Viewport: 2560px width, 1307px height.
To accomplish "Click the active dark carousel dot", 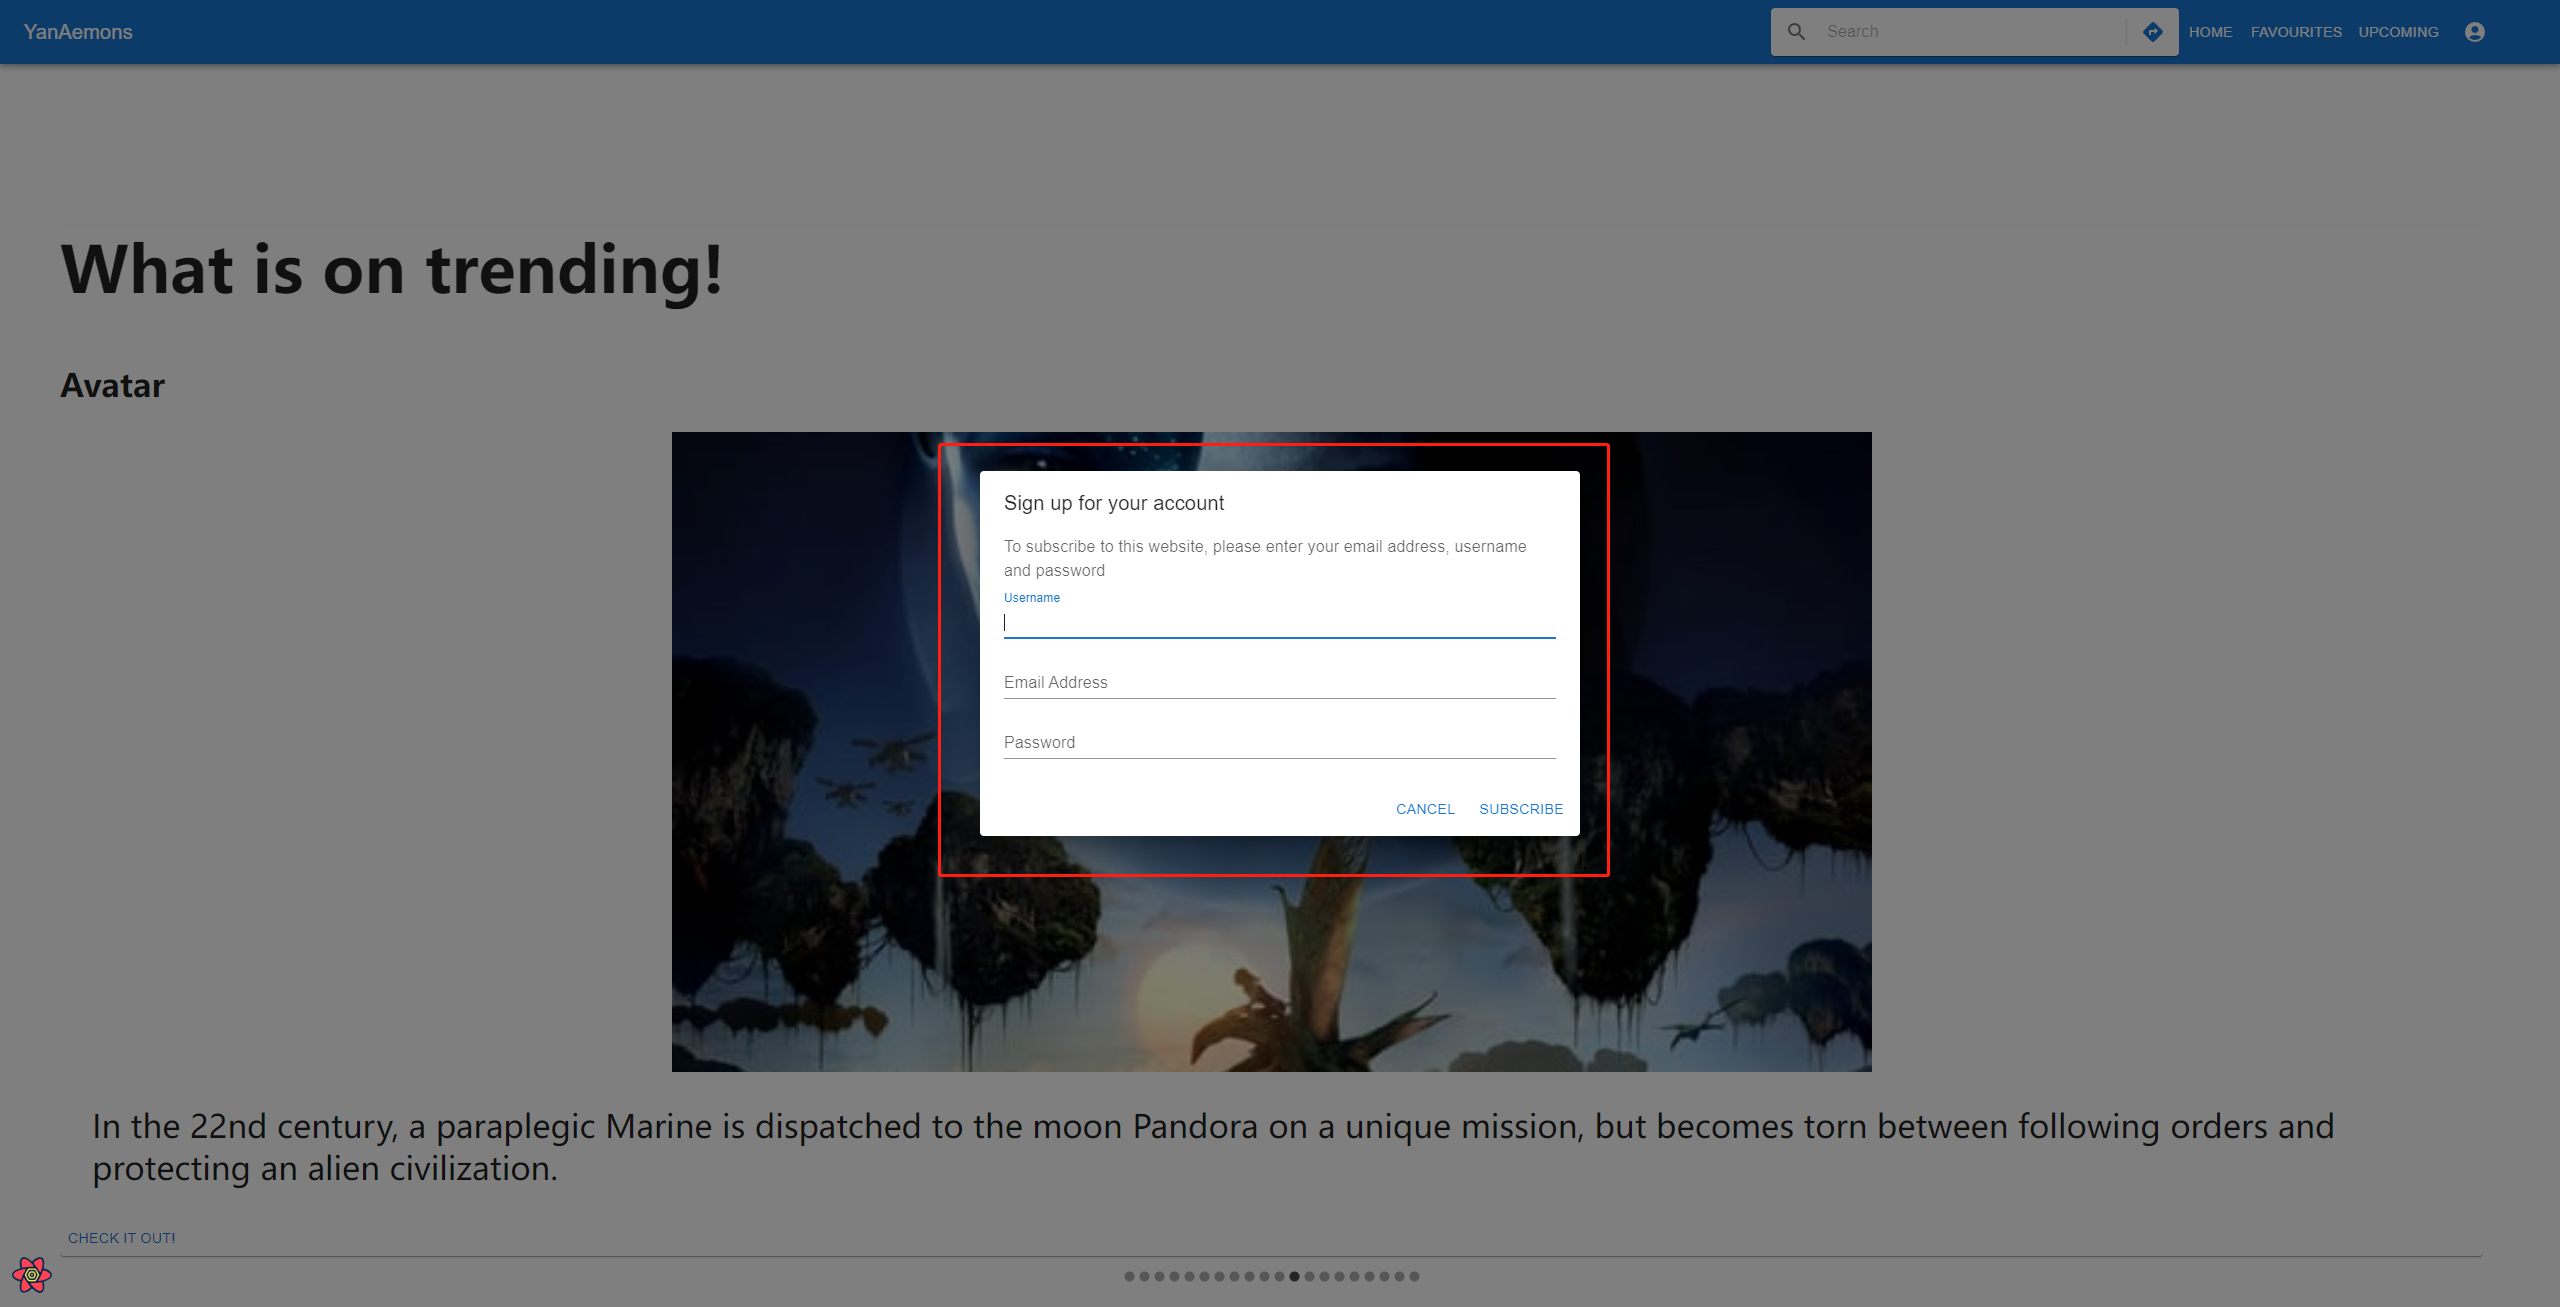I will point(1294,1276).
